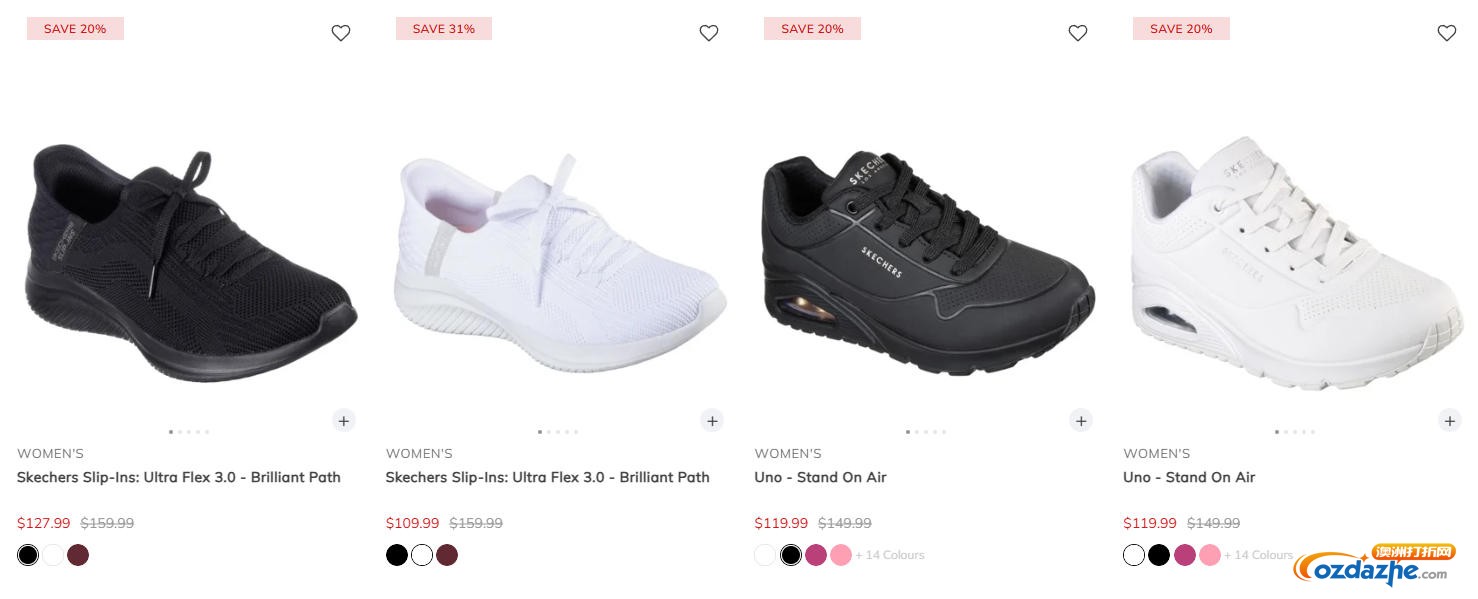
Task: Click the plus button on the black Ultra Flex shoe
Action: [x=344, y=420]
